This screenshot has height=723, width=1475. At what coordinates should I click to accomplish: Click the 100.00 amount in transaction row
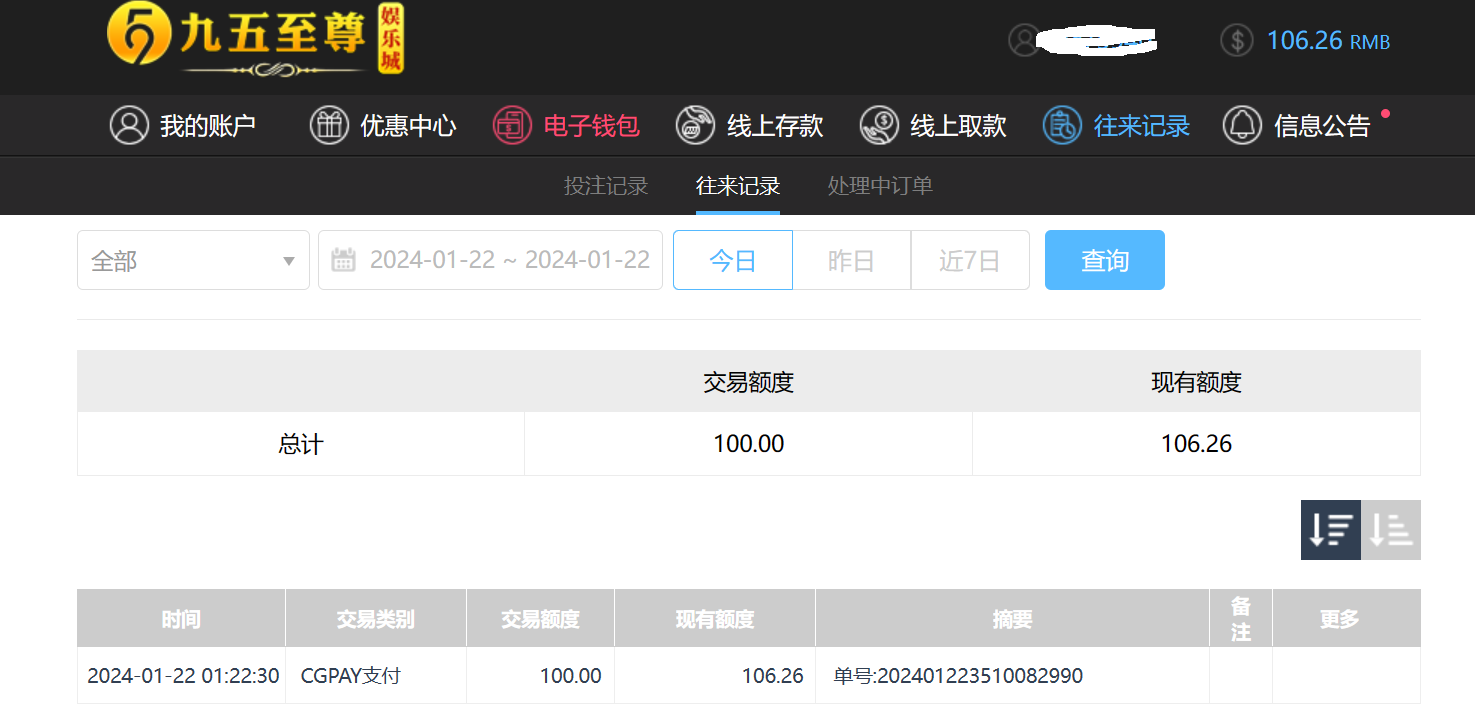tap(571, 676)
